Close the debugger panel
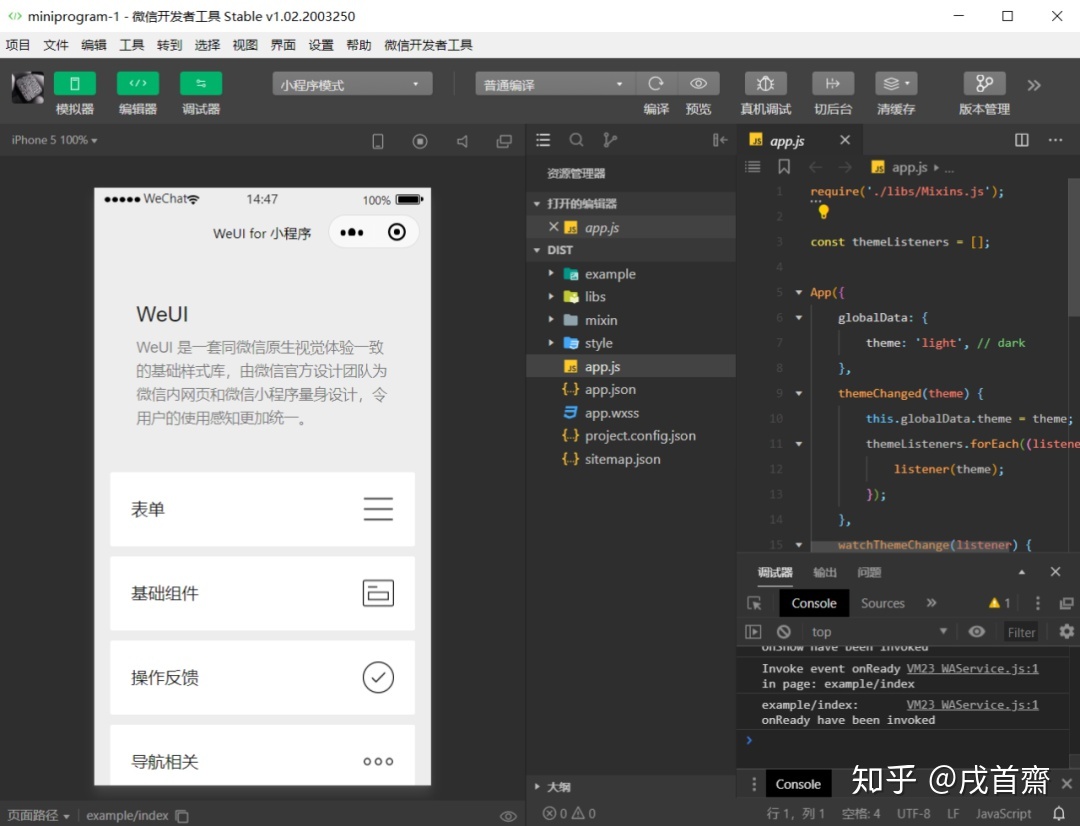 (x=1055, y=572)
